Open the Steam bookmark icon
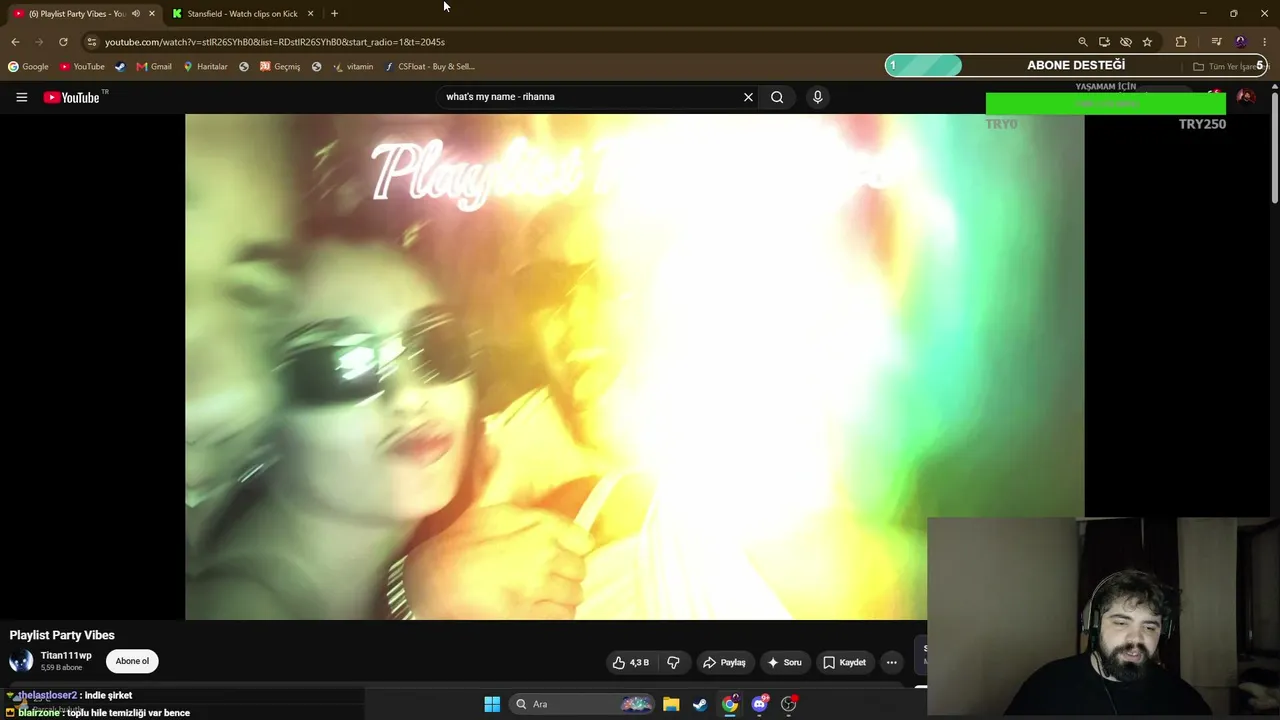 [x=120, y=67]
